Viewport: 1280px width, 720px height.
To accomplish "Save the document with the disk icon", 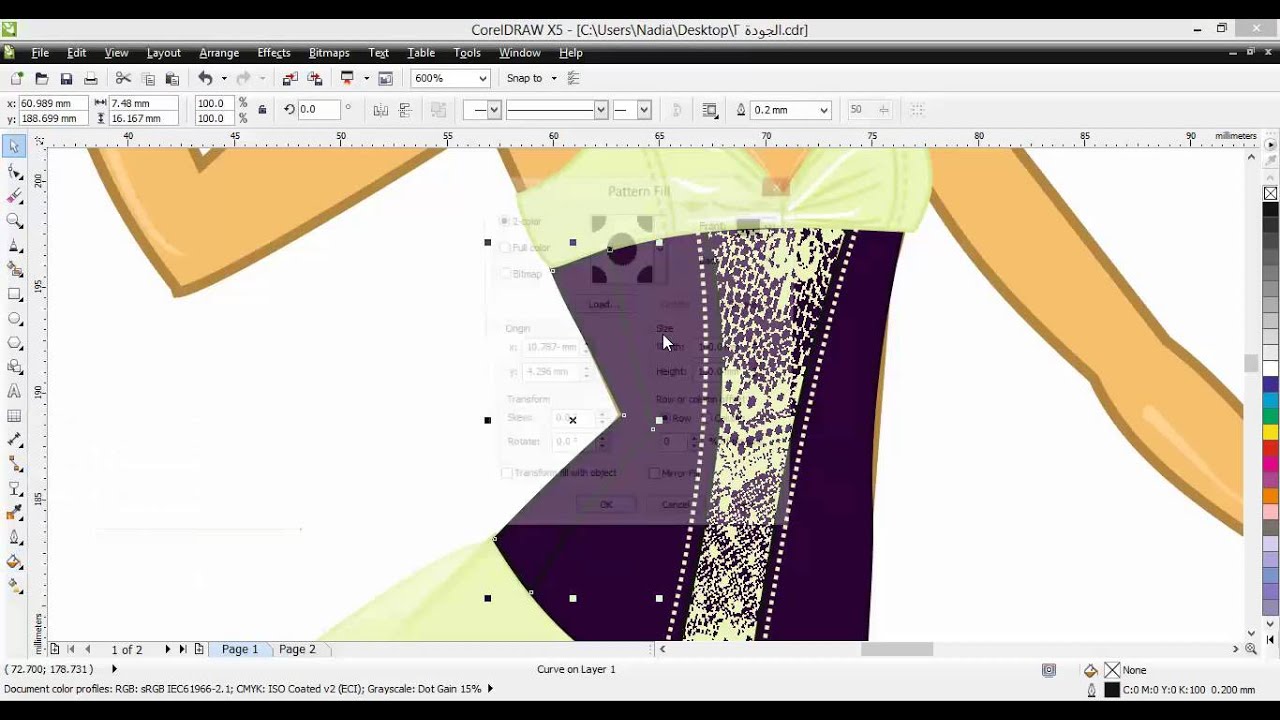I will 66,78.
